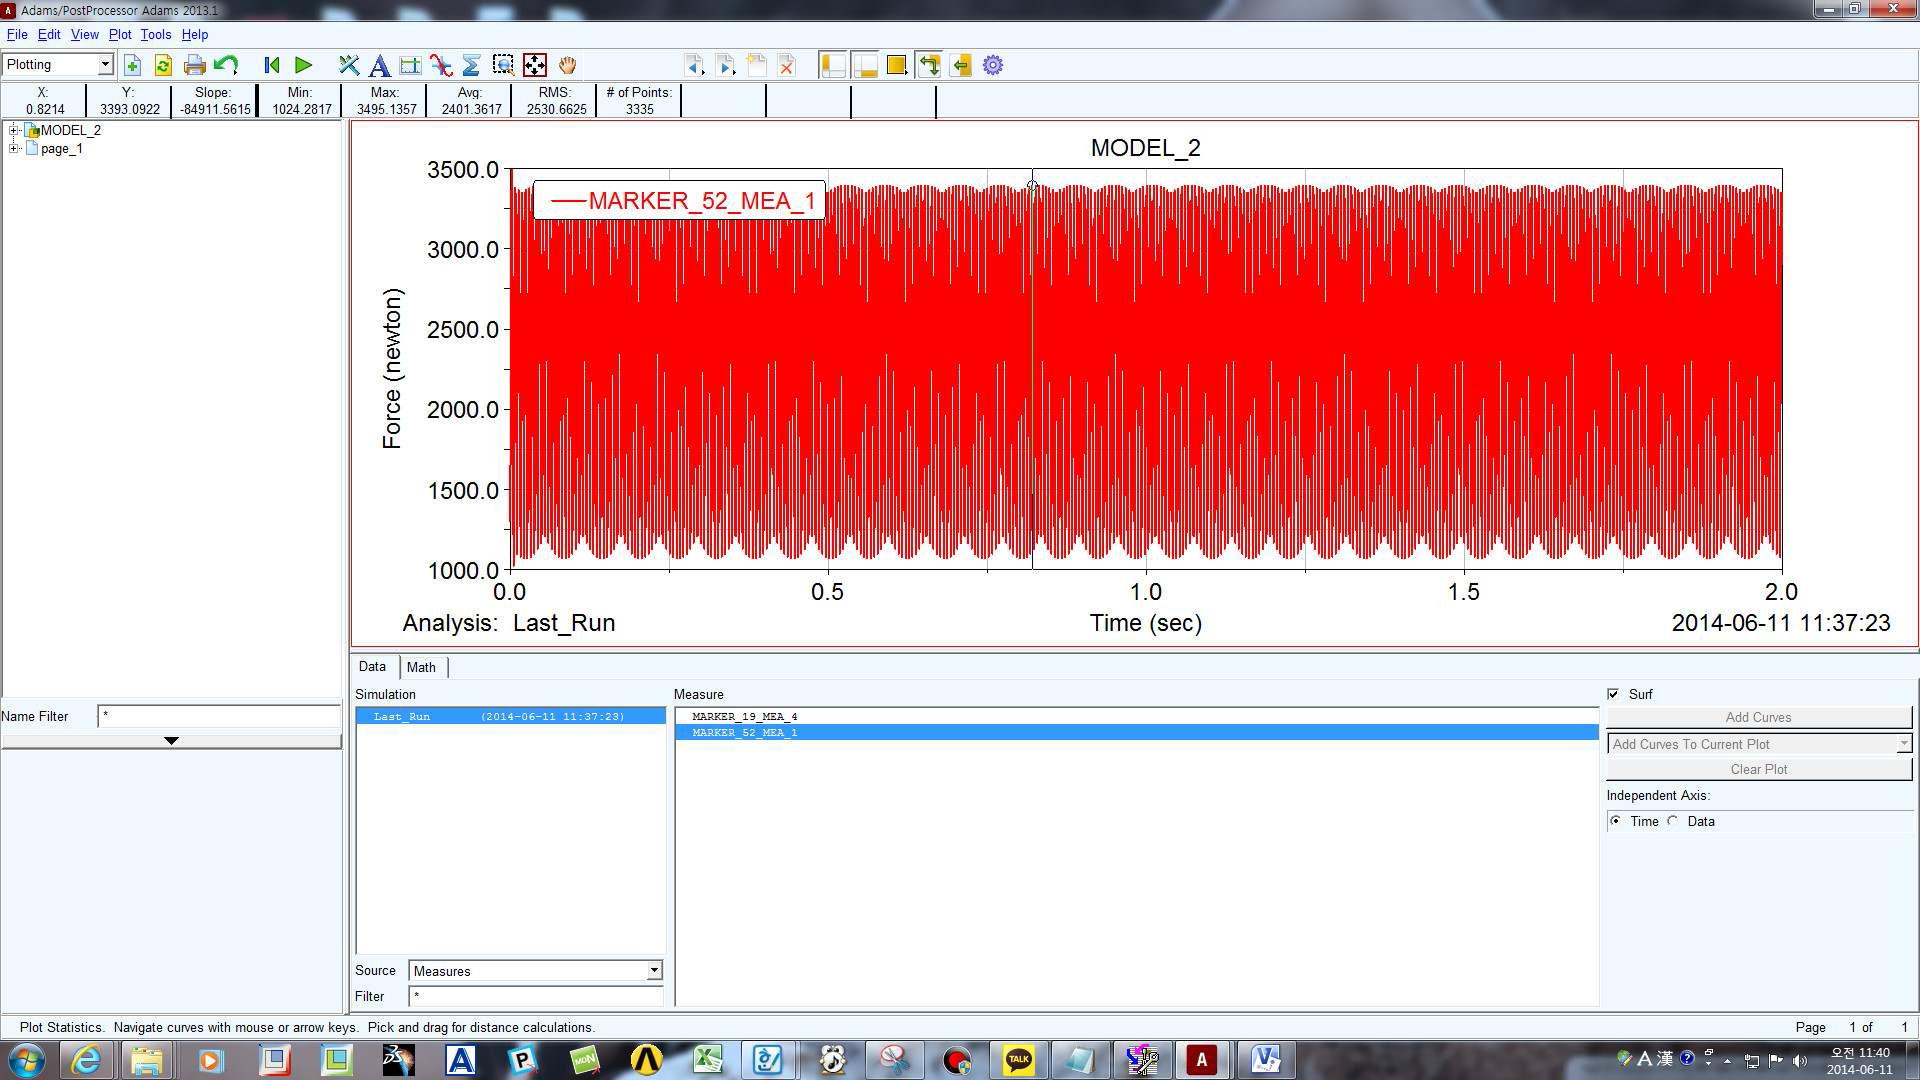Viewport: 1920px width, 1080px height.
Task: Switch to the Math tab
Action: (421, 667)
